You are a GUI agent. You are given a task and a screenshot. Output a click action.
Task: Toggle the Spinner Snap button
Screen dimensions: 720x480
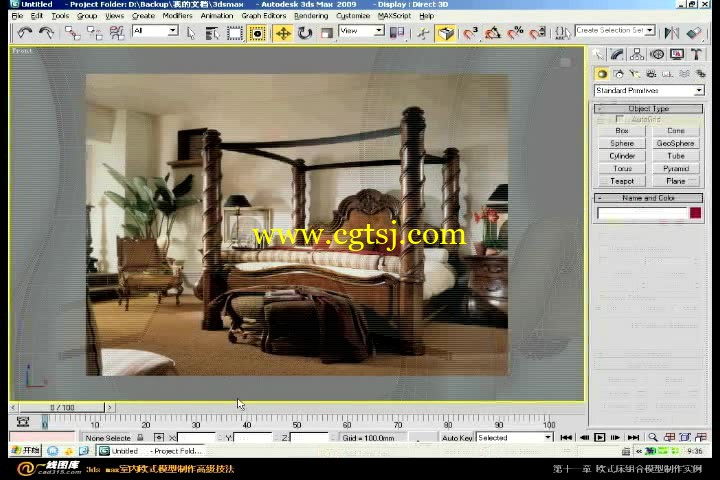tap(538, 33)
